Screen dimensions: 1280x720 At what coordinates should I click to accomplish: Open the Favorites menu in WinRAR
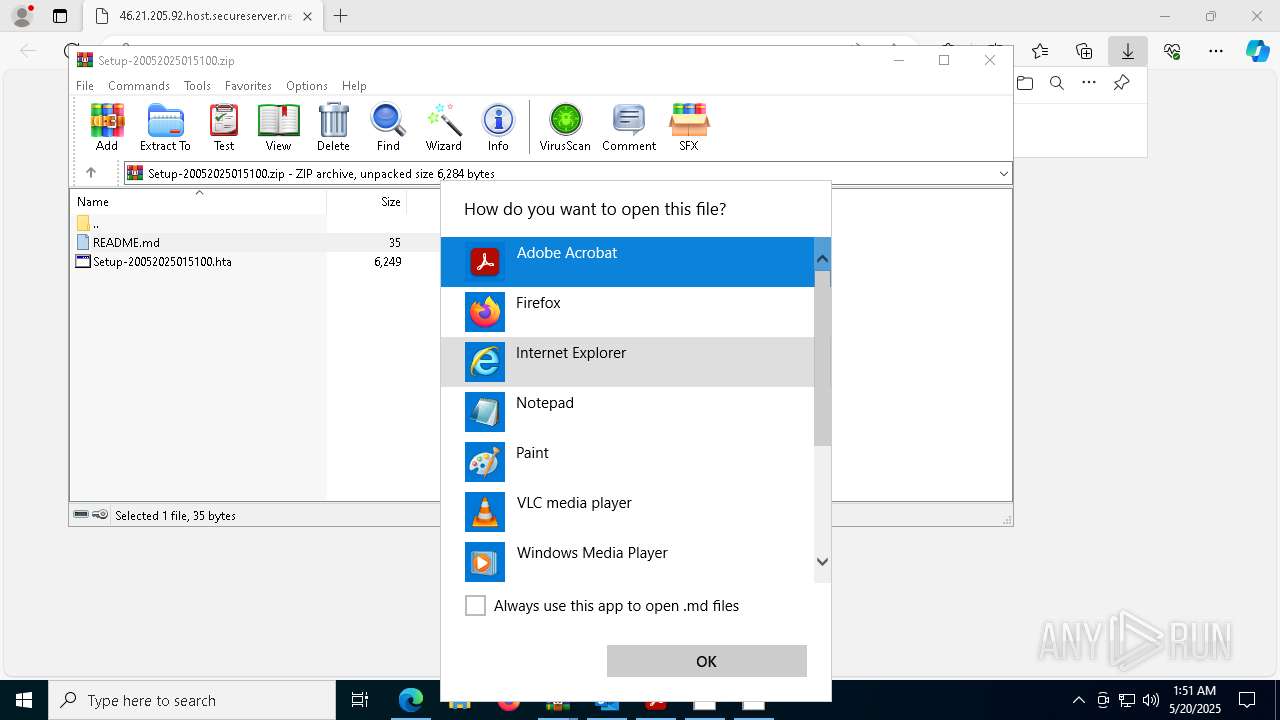(x=248, y=86)
